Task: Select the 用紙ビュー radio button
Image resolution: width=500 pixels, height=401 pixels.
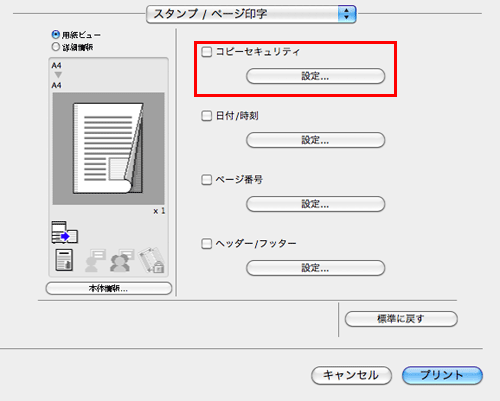Action: click(56, 34)
